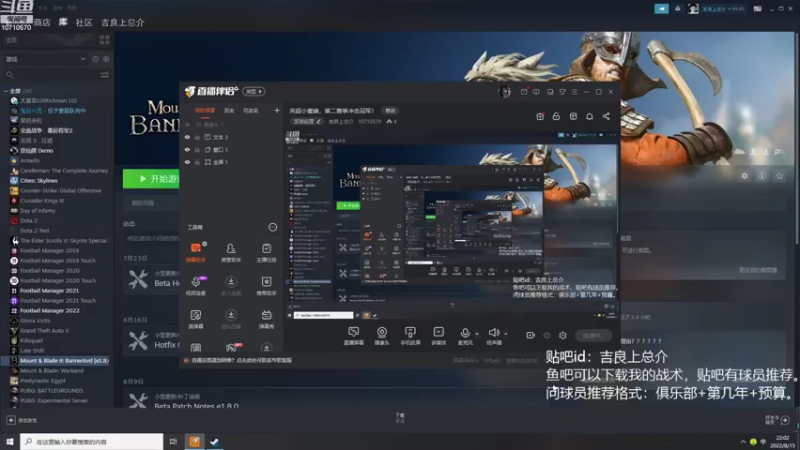Click the orange 直播伴侣 taskbar icon
800x450 pixels.
[x=194, y=441]
